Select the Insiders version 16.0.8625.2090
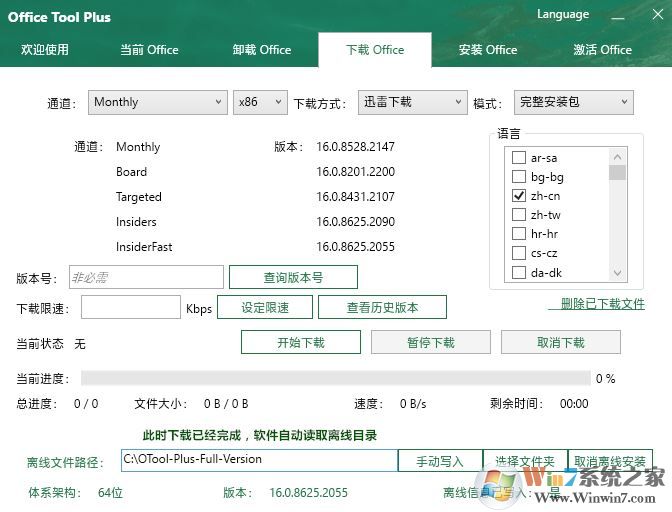Image resolution: width=672 pixels, height=512 pixels. point(355,222)
